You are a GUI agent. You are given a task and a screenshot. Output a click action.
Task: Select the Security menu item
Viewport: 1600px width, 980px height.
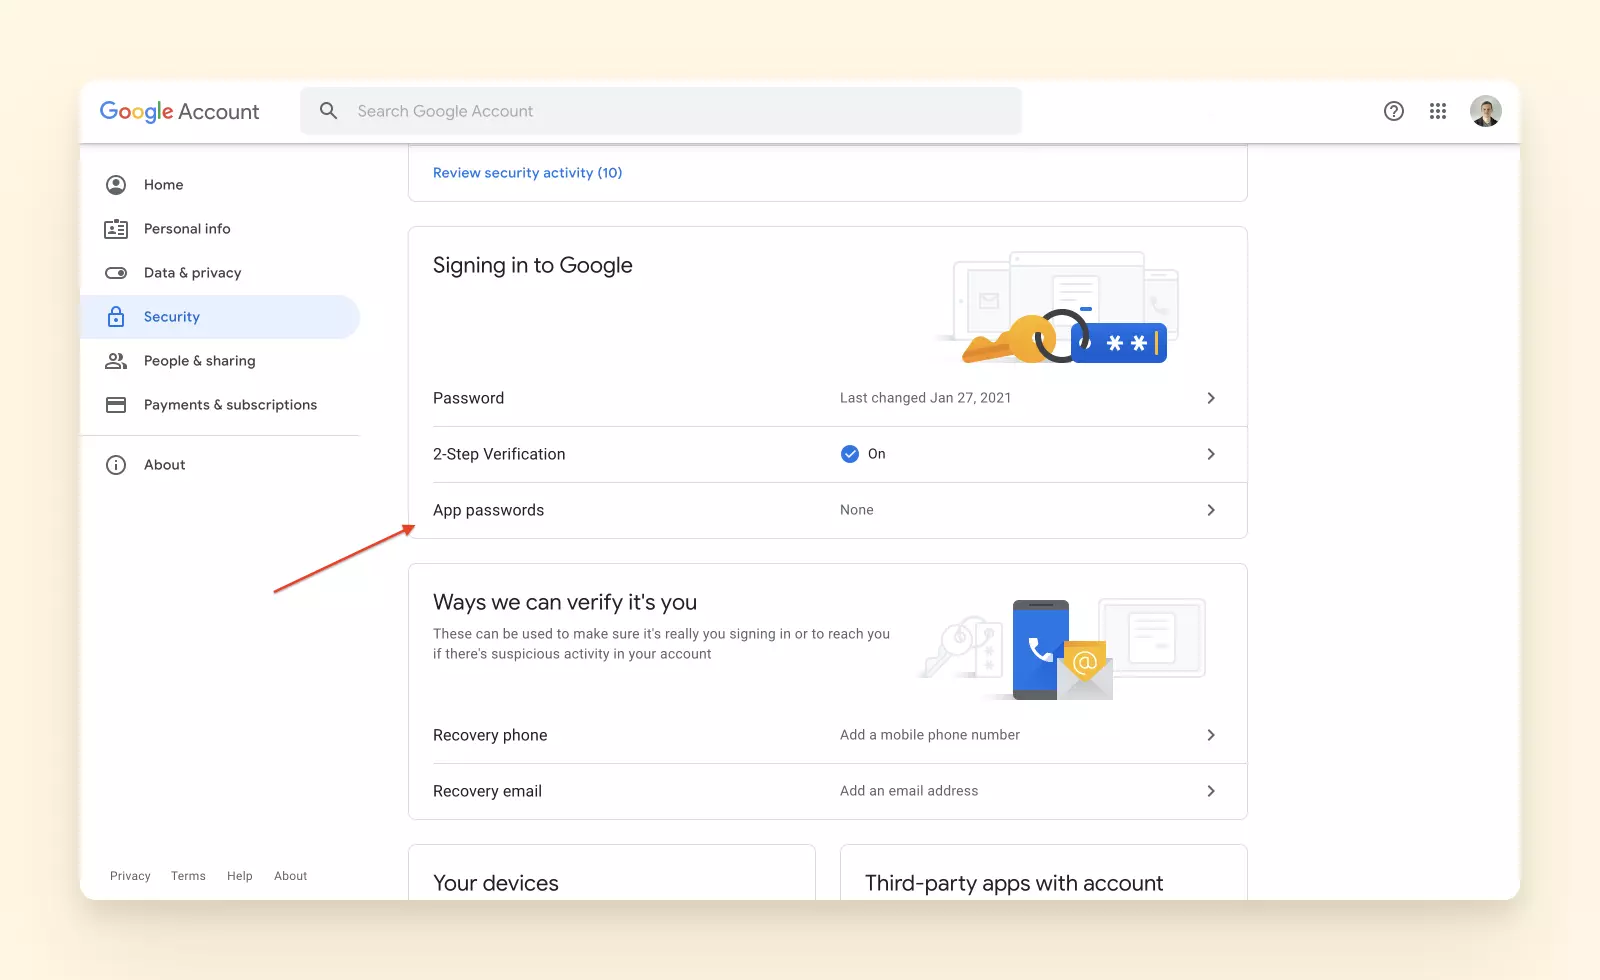pyautogui.click(x=220, y=317)
